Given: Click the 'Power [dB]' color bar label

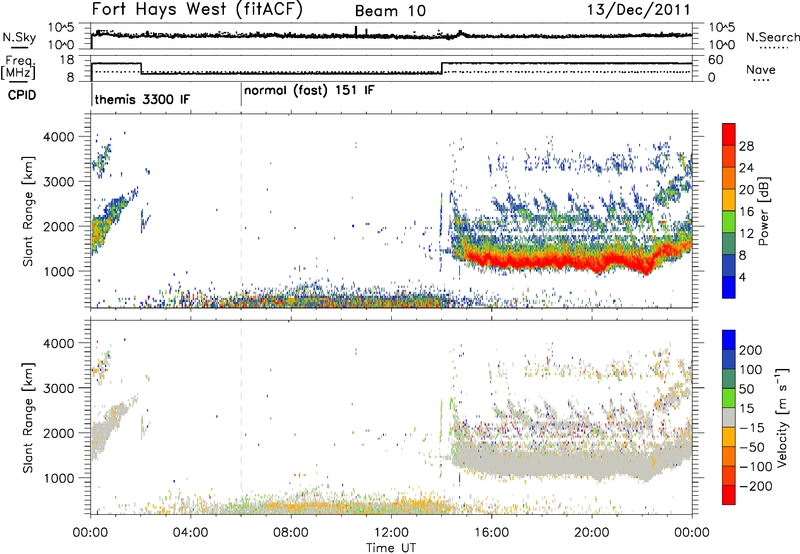Looking at the screenshot, I should [764, 211].
